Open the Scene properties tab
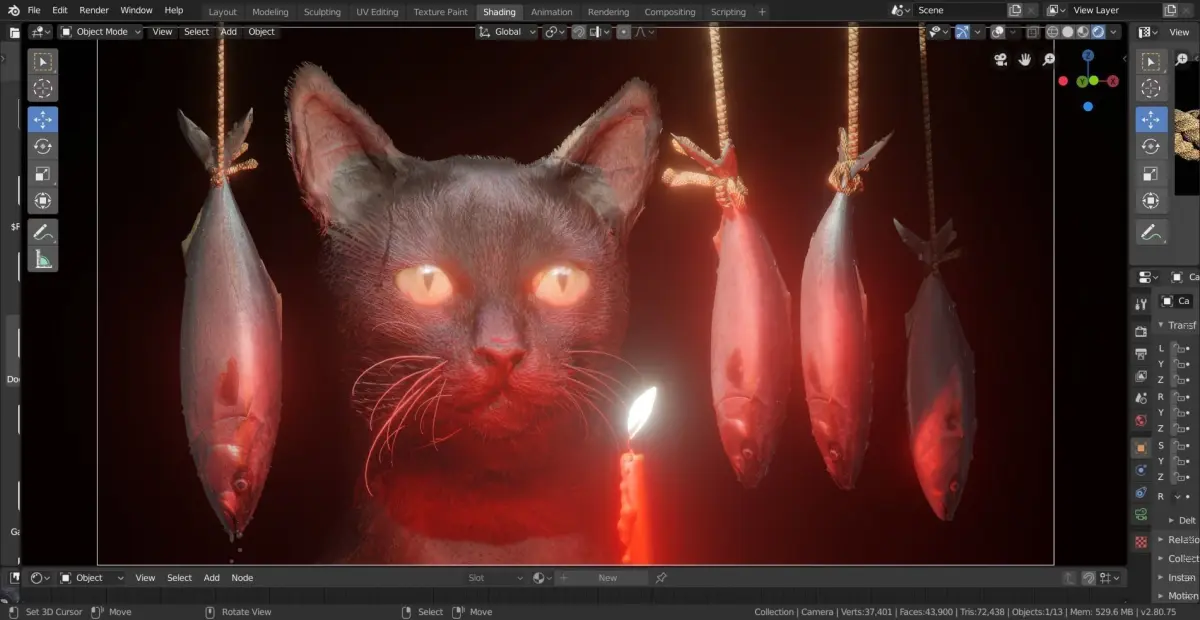 [x=1141, y=400]
